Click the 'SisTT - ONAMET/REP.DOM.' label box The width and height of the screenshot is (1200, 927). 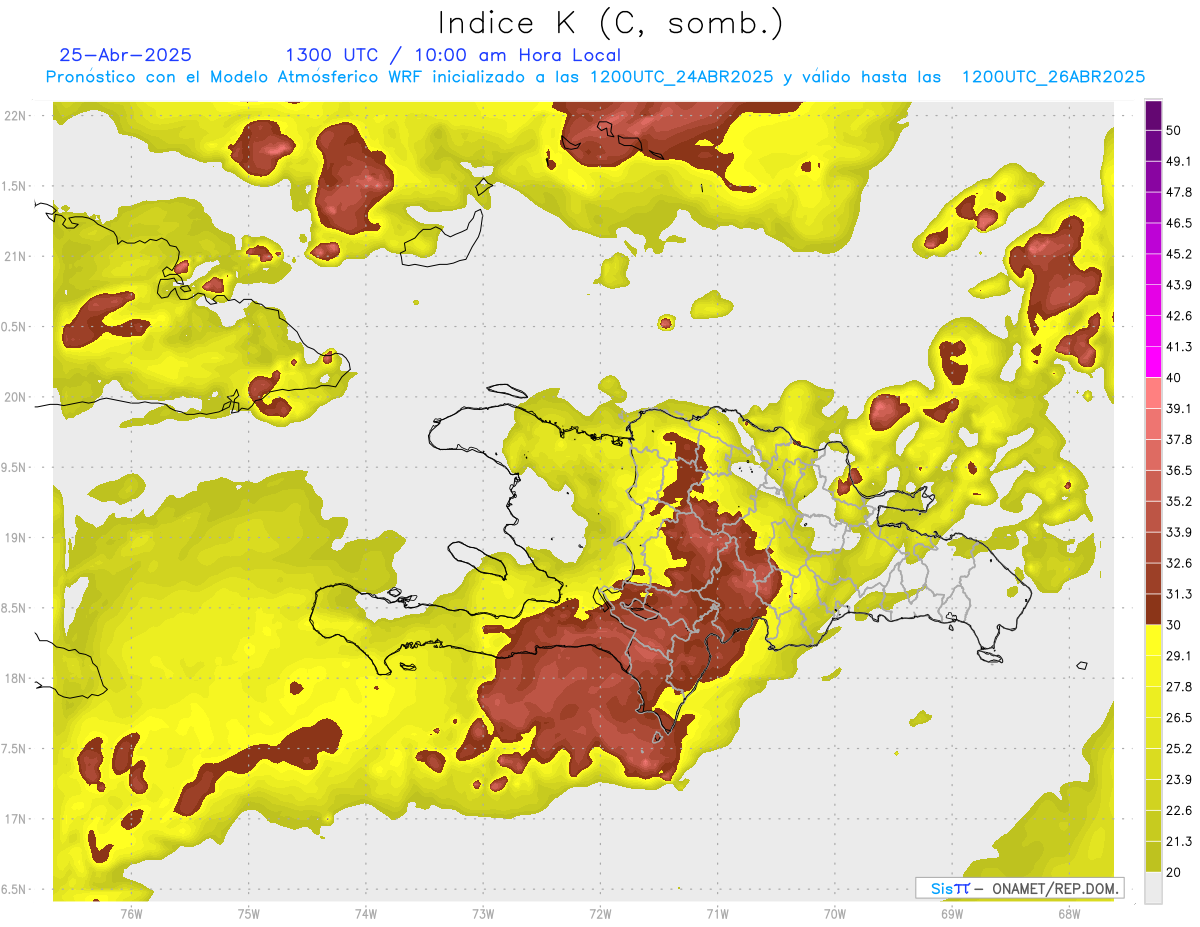click(1019, 888)
